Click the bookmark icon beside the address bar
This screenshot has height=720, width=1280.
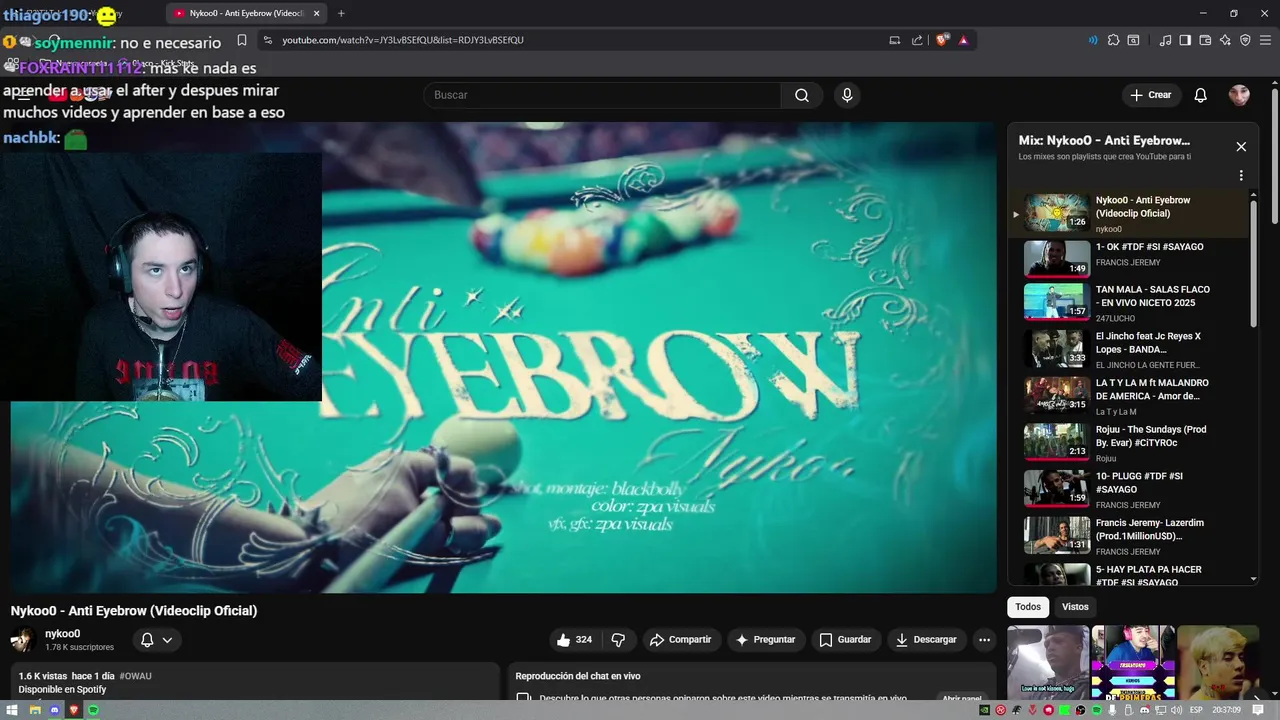(x=241, y=40)
